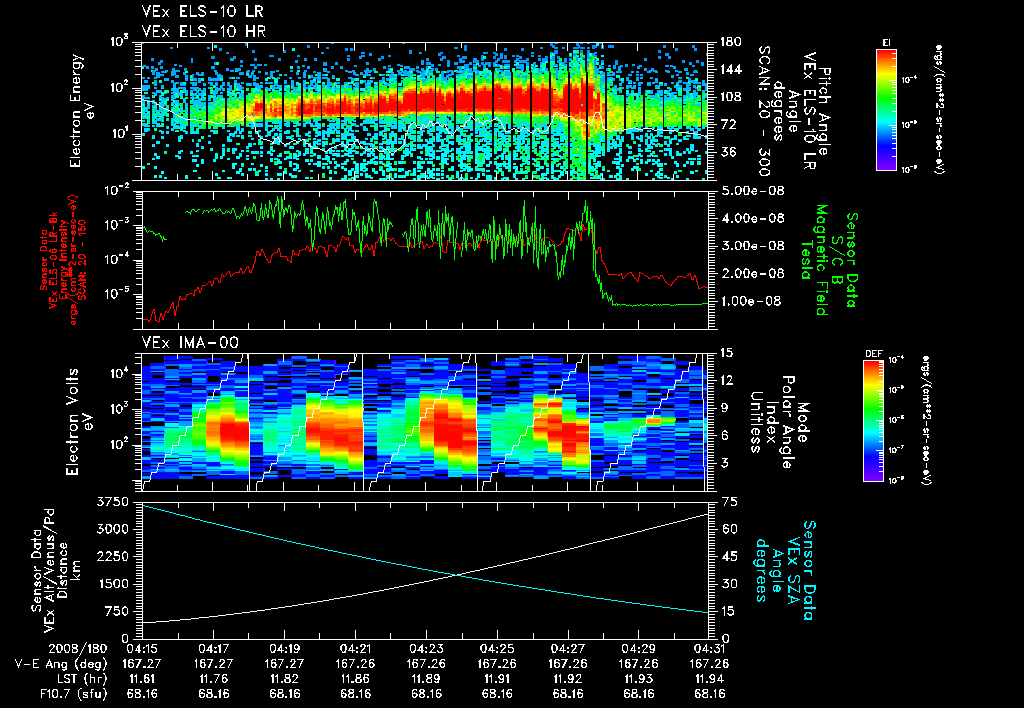Screen dimensions: 1024x708
Task: Click the 04:27 time tick label
Action: coord(568,649)
